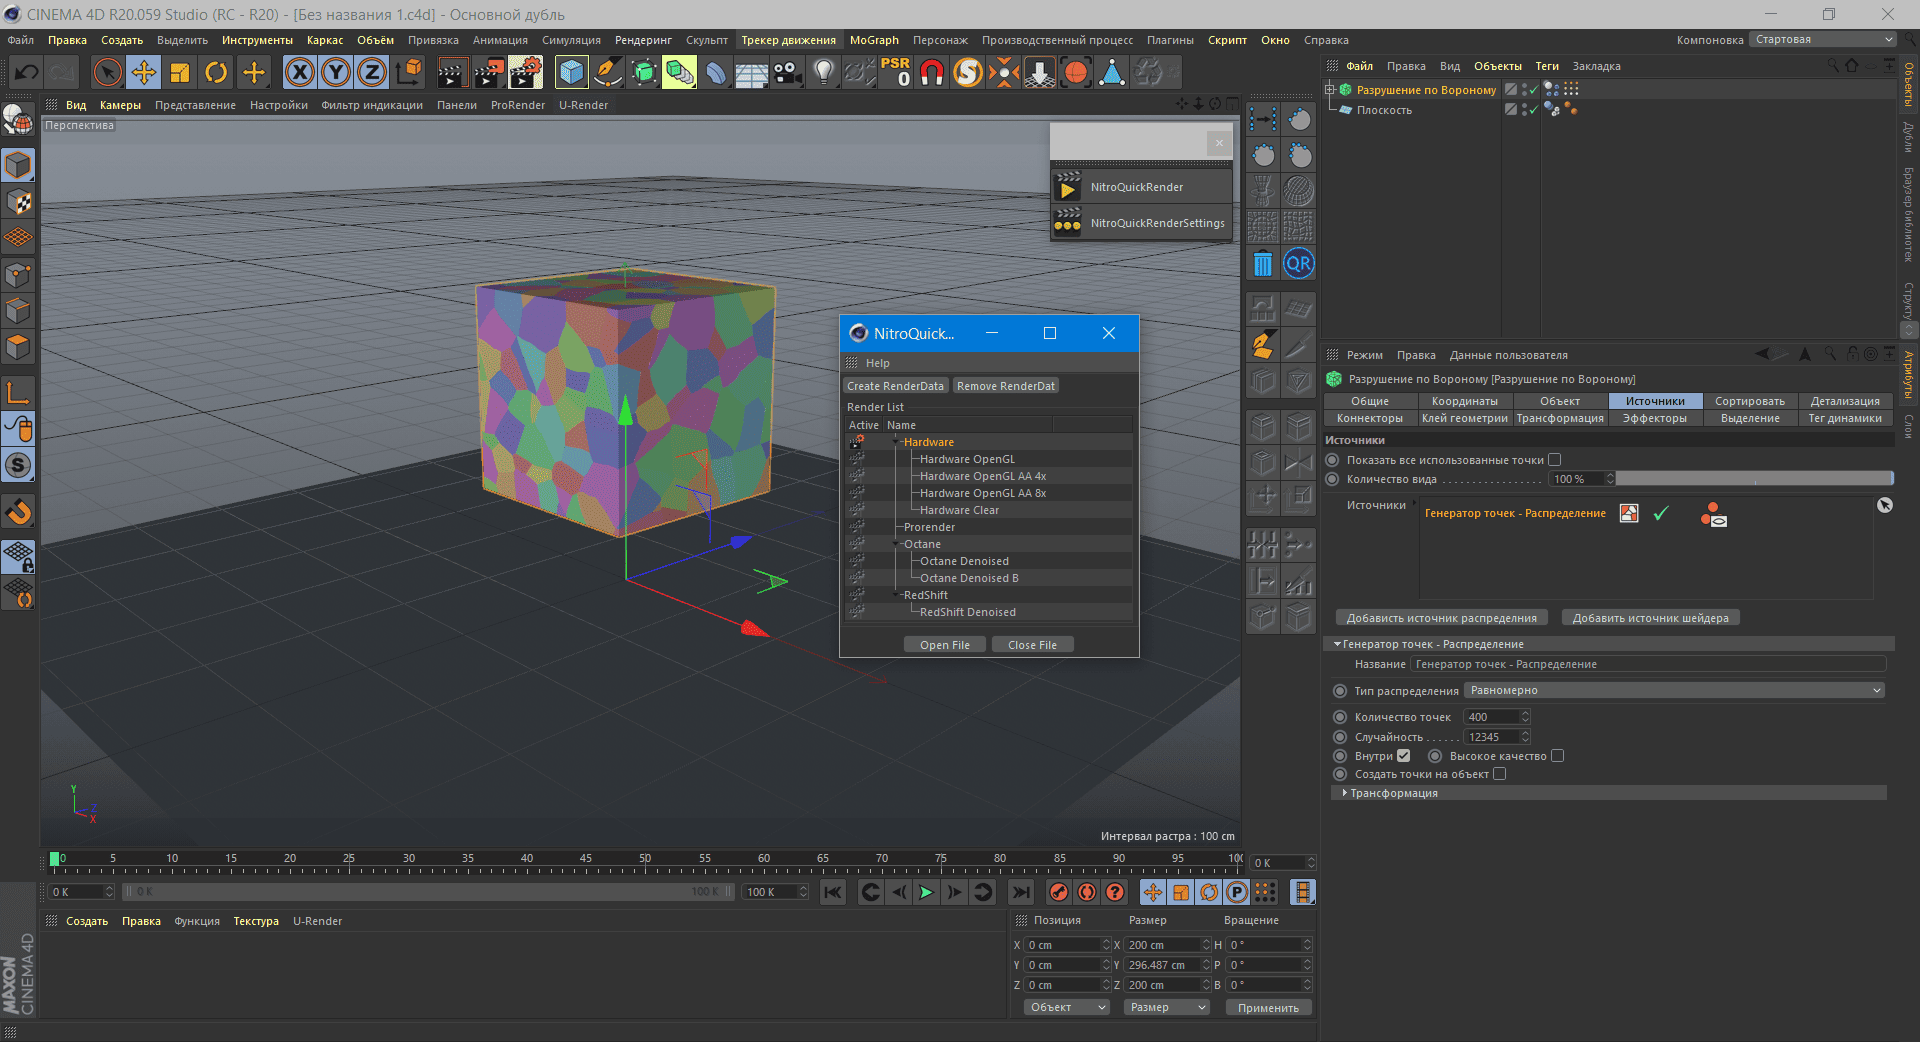
Task: Toggle Показать все использованные точки checkbox
Action: (1554, 460)
